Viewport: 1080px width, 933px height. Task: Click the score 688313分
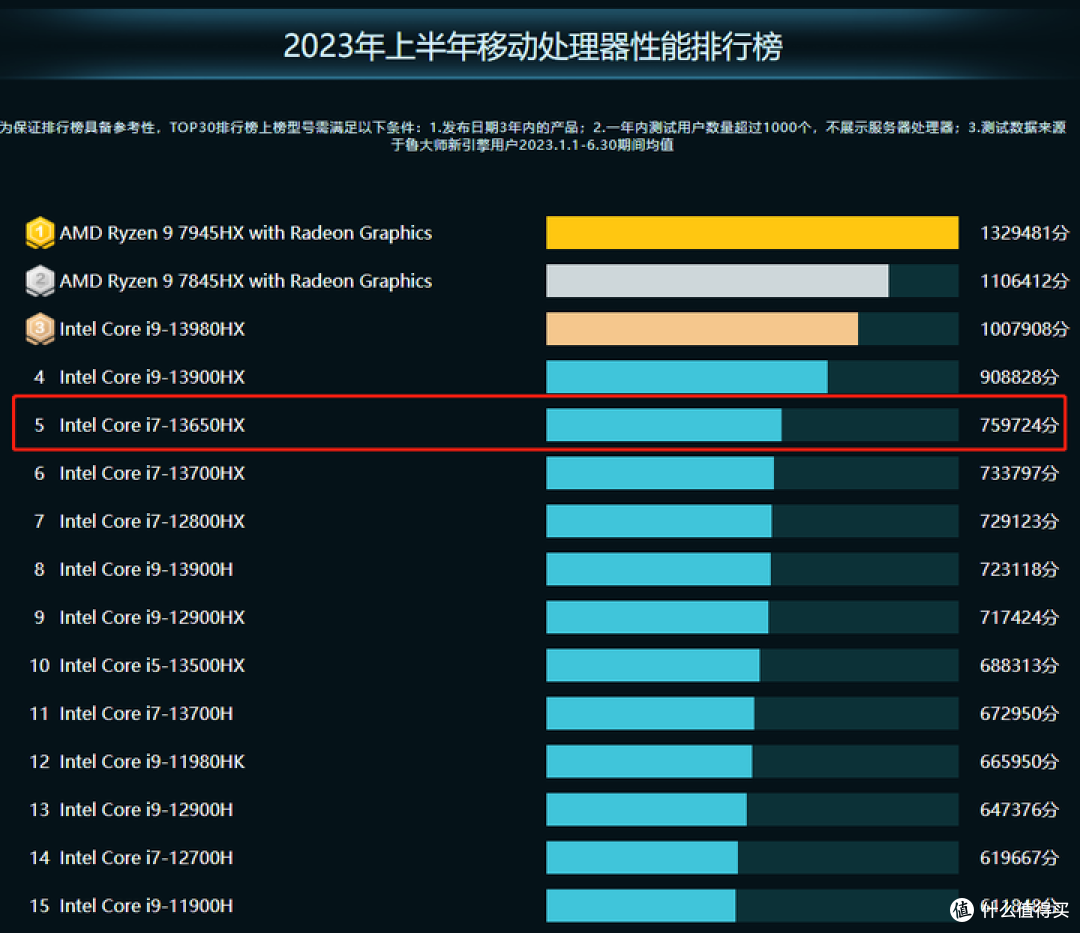pyautogui.click(x=1019, y=666)
